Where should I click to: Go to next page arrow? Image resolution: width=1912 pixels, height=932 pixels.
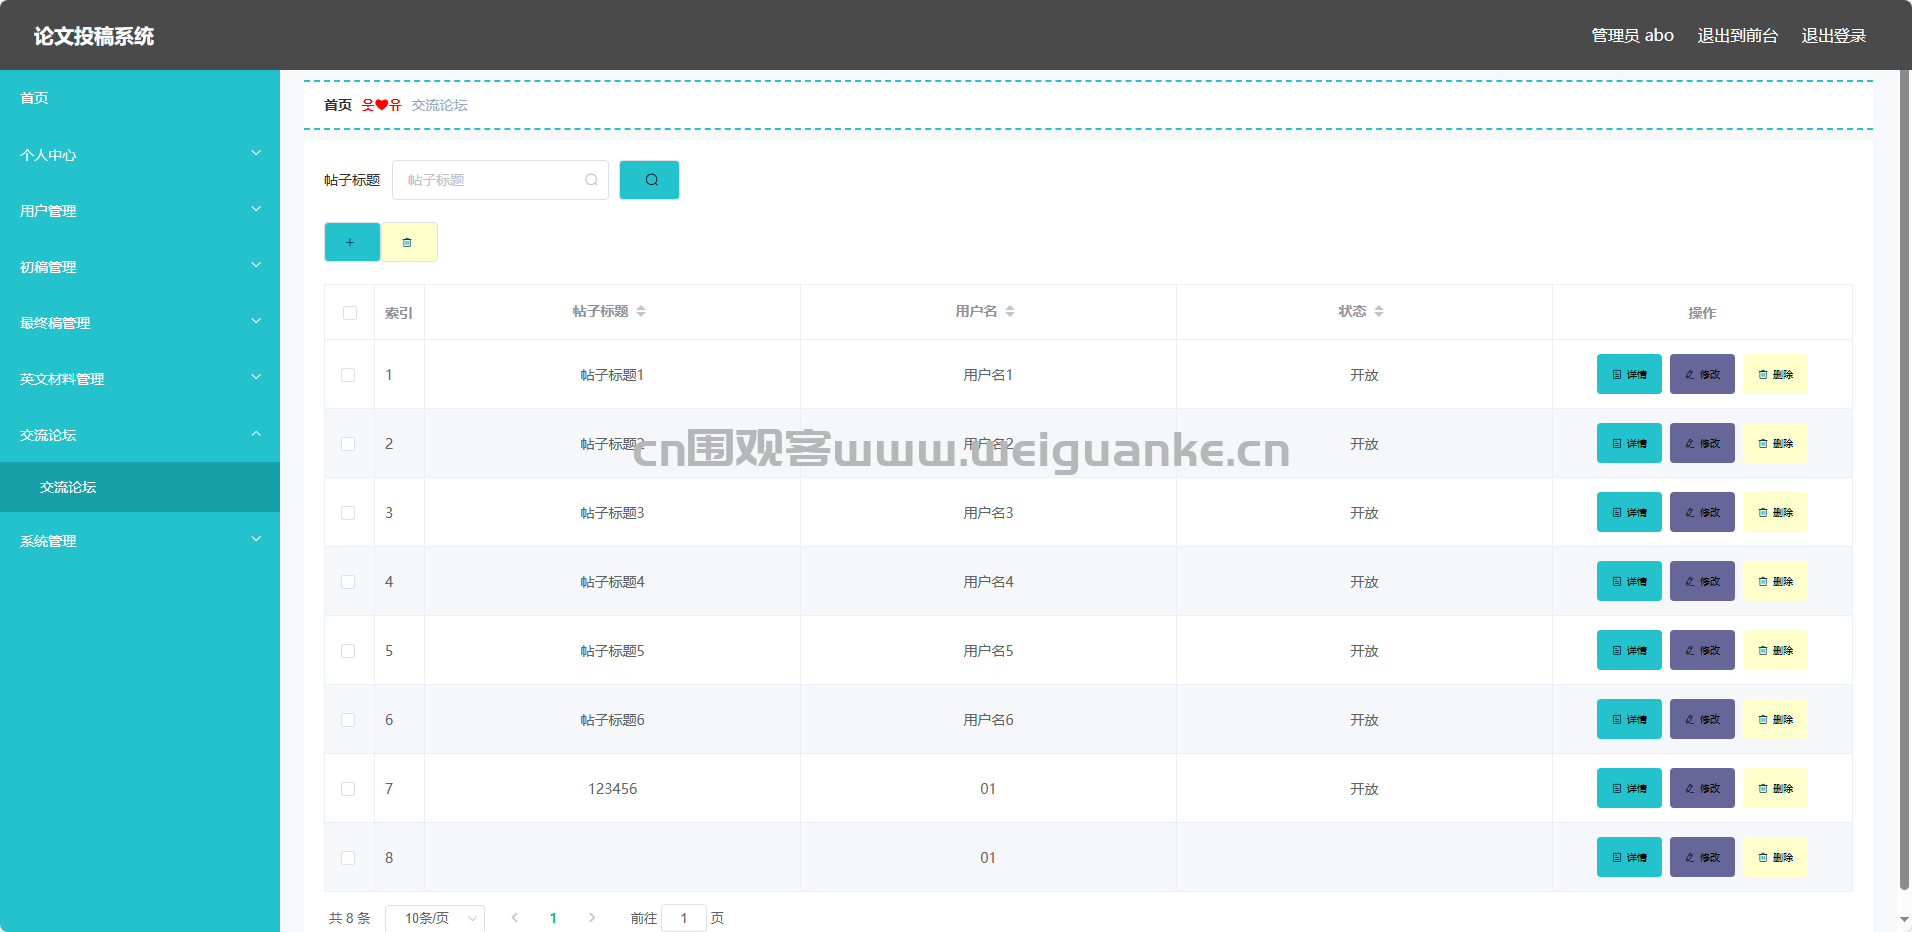[592, 918]
